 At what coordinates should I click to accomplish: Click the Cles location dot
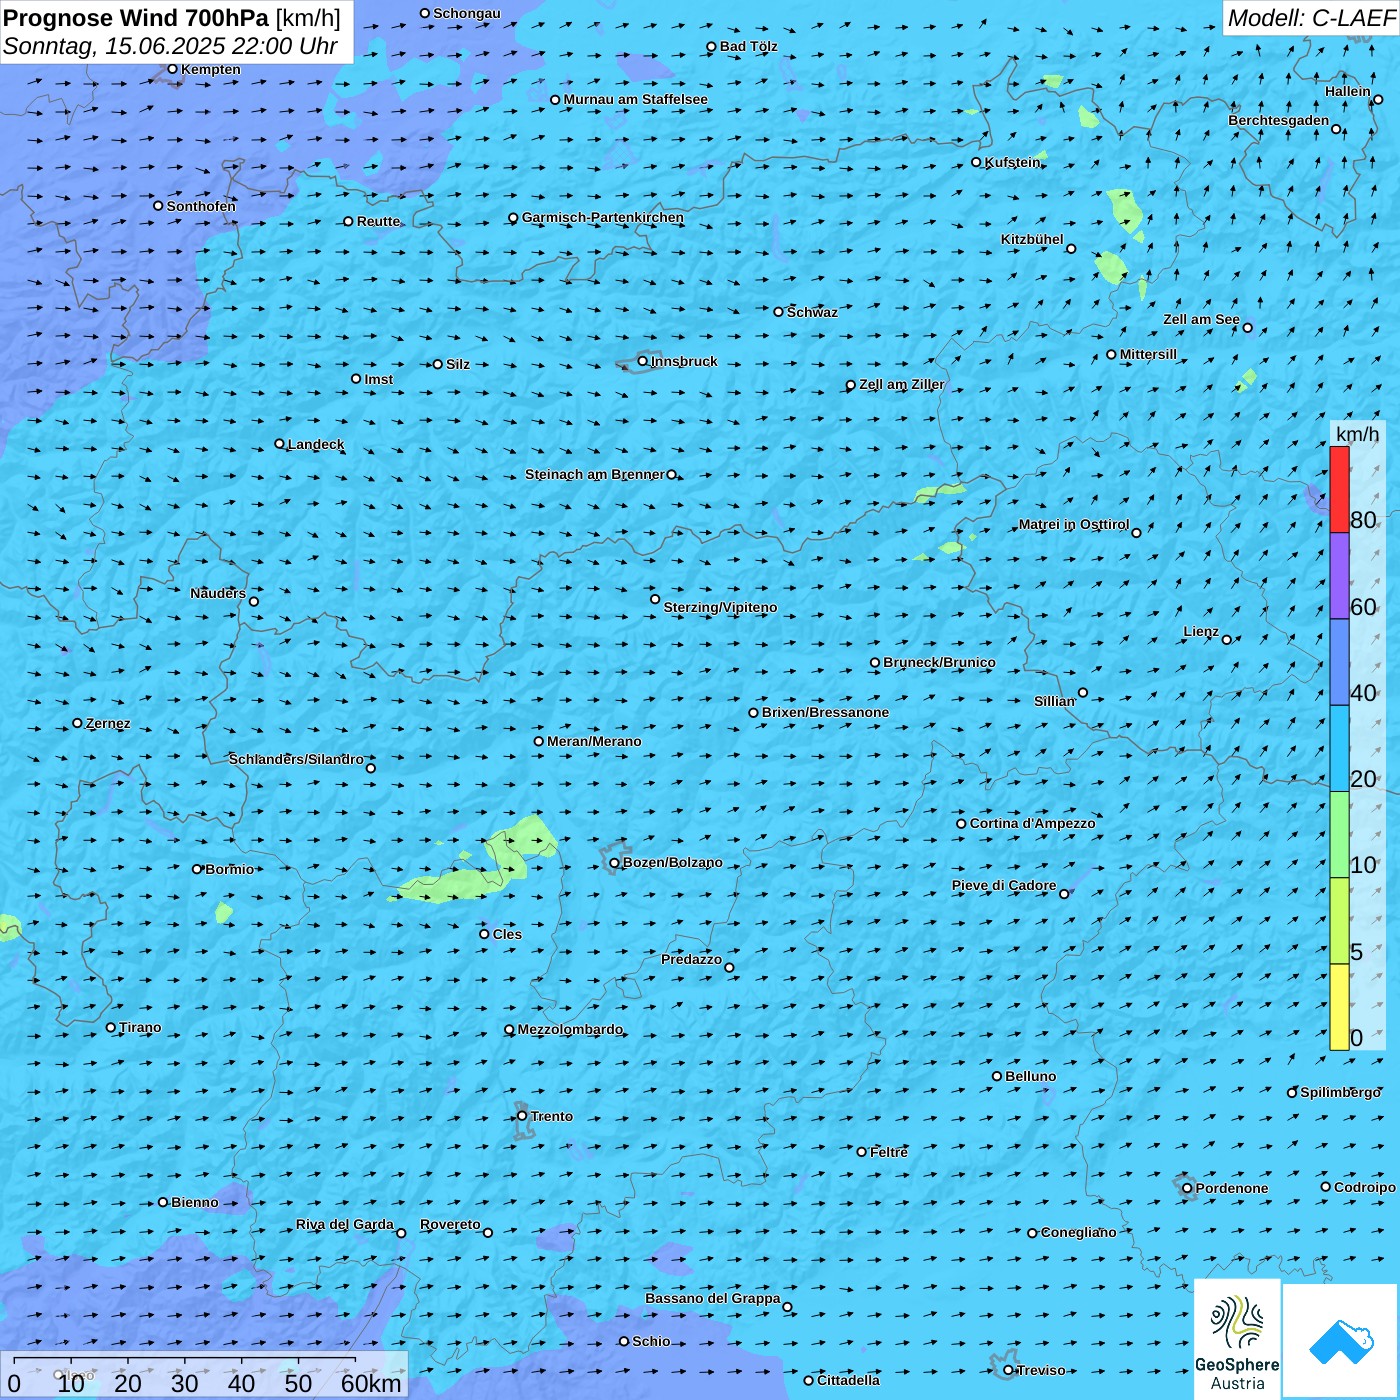pyautogui.click(x=484, y=934)
